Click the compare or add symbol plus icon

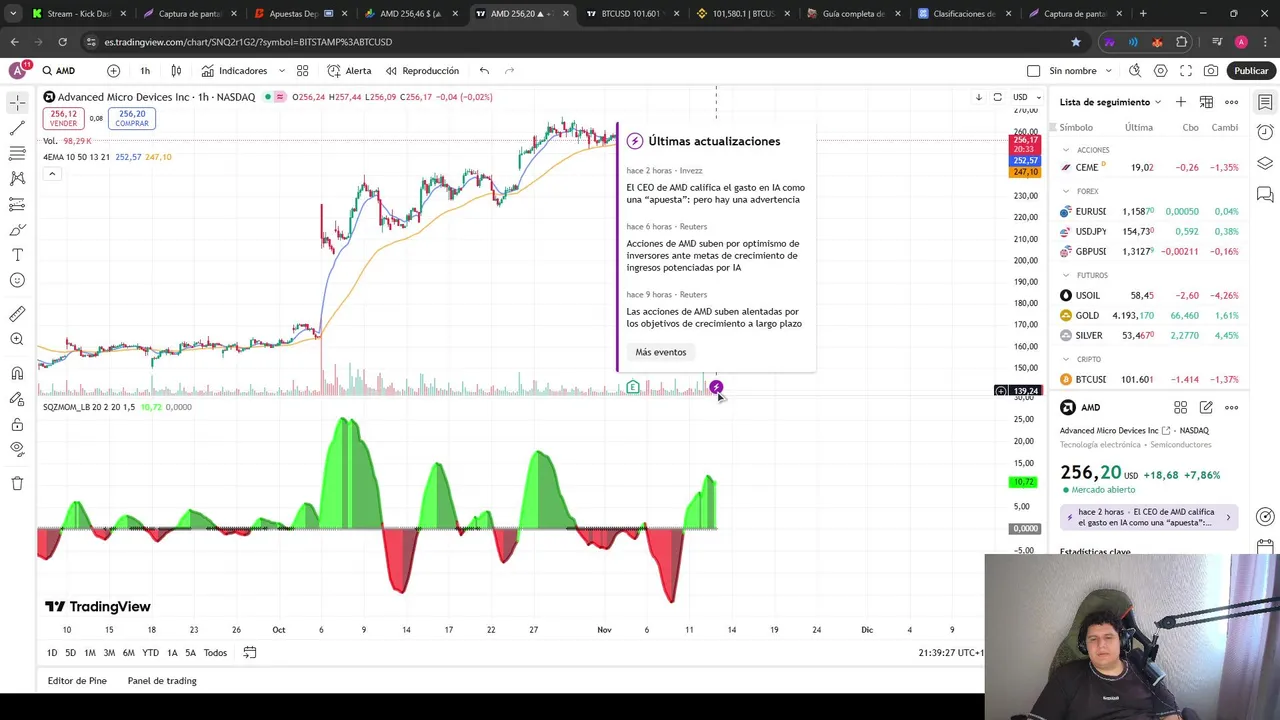click(113, 71)
